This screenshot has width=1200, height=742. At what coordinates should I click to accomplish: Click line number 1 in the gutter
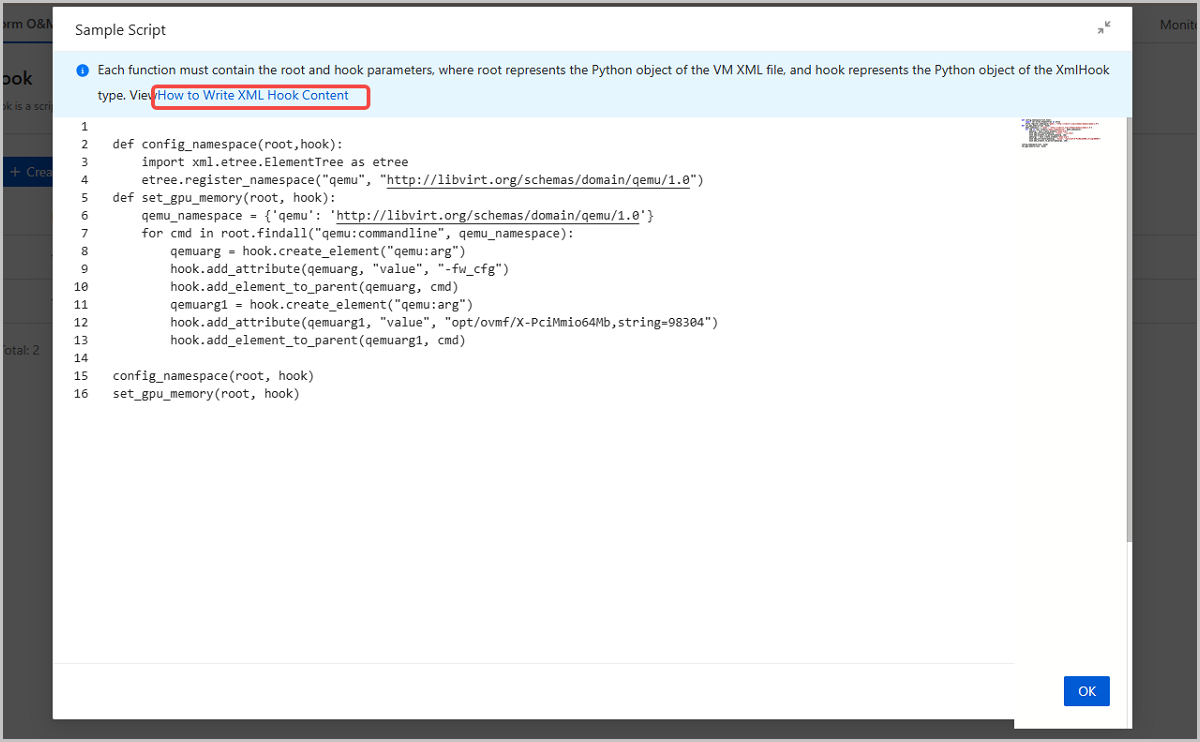(x=84, y=126)
